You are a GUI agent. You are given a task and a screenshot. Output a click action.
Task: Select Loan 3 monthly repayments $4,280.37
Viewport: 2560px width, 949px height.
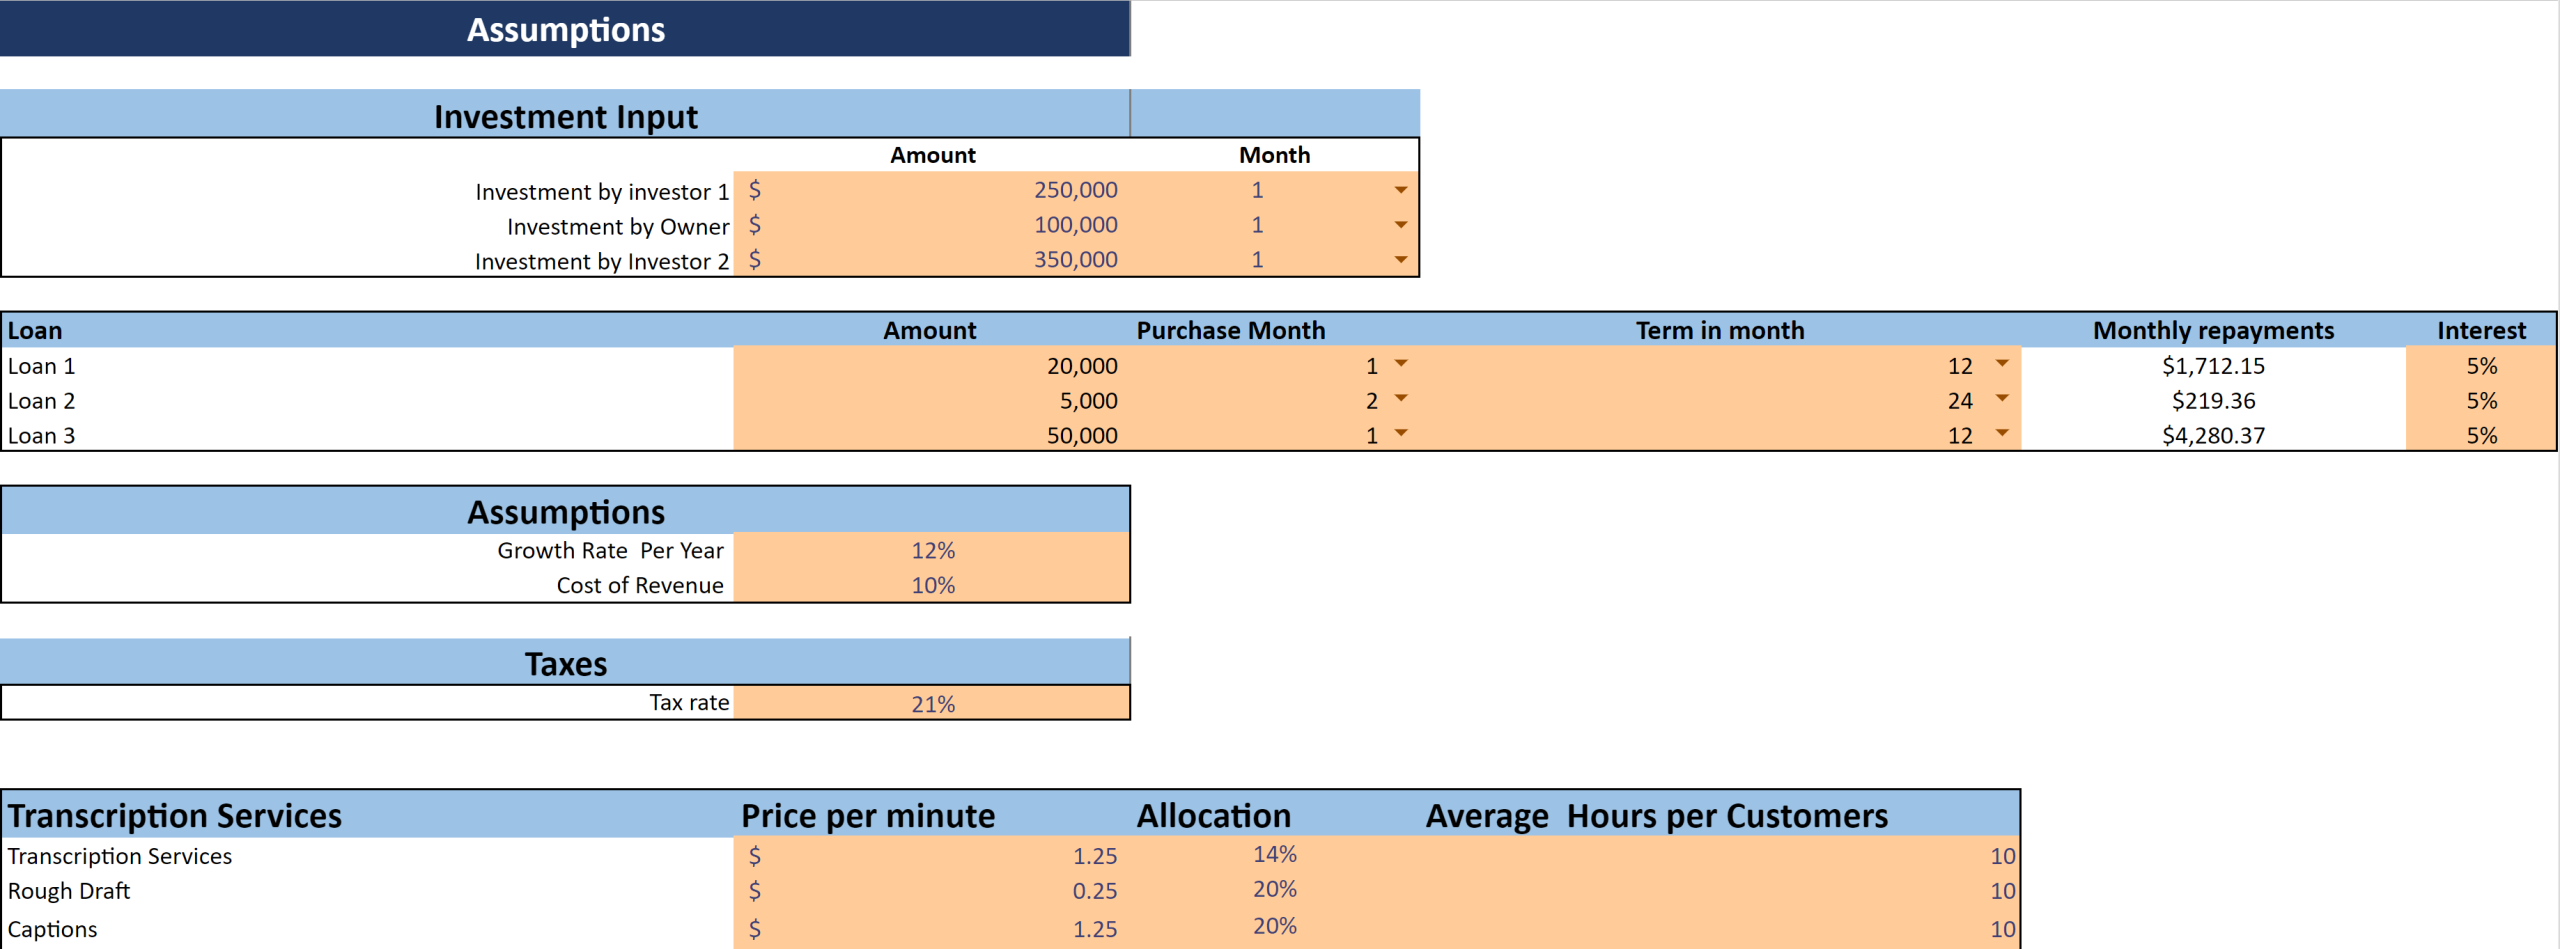[2212, 436]
